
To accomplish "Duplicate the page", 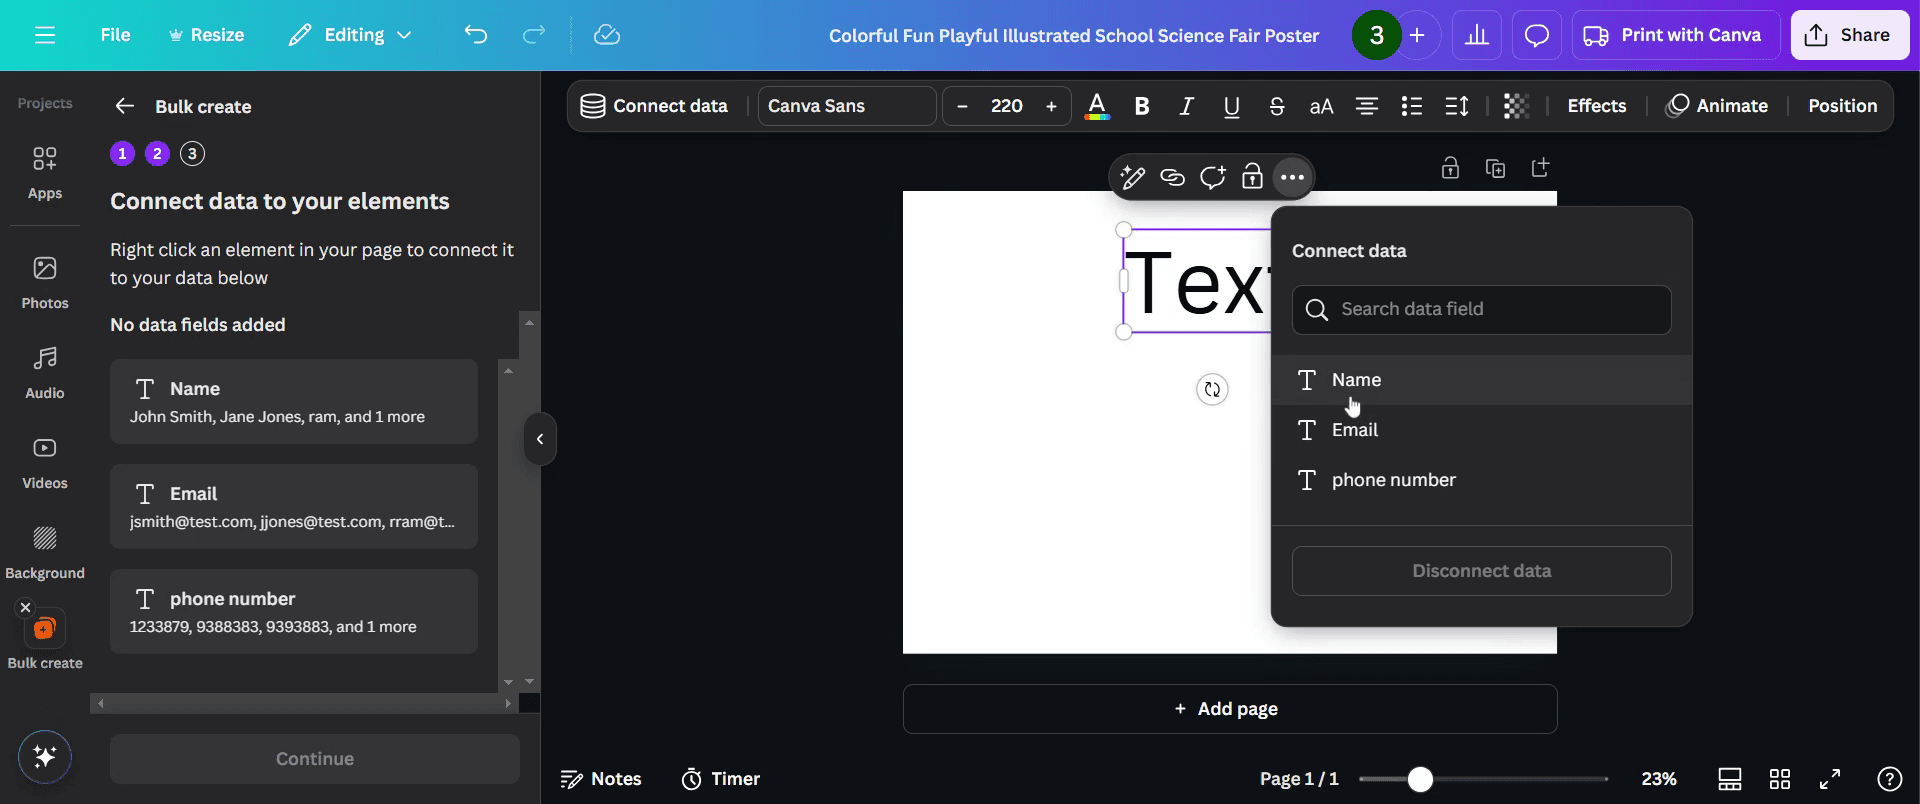I will coord(1496,168).
